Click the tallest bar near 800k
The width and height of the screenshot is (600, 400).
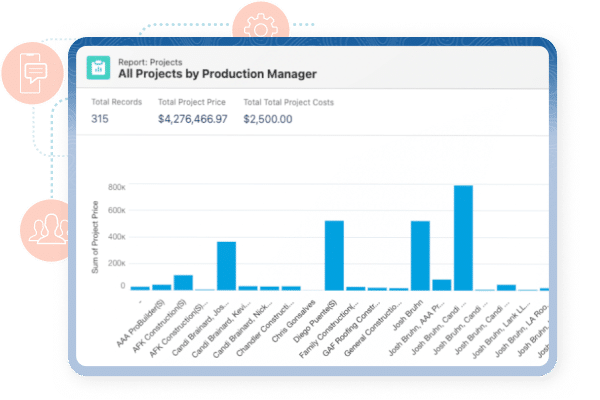463,238
